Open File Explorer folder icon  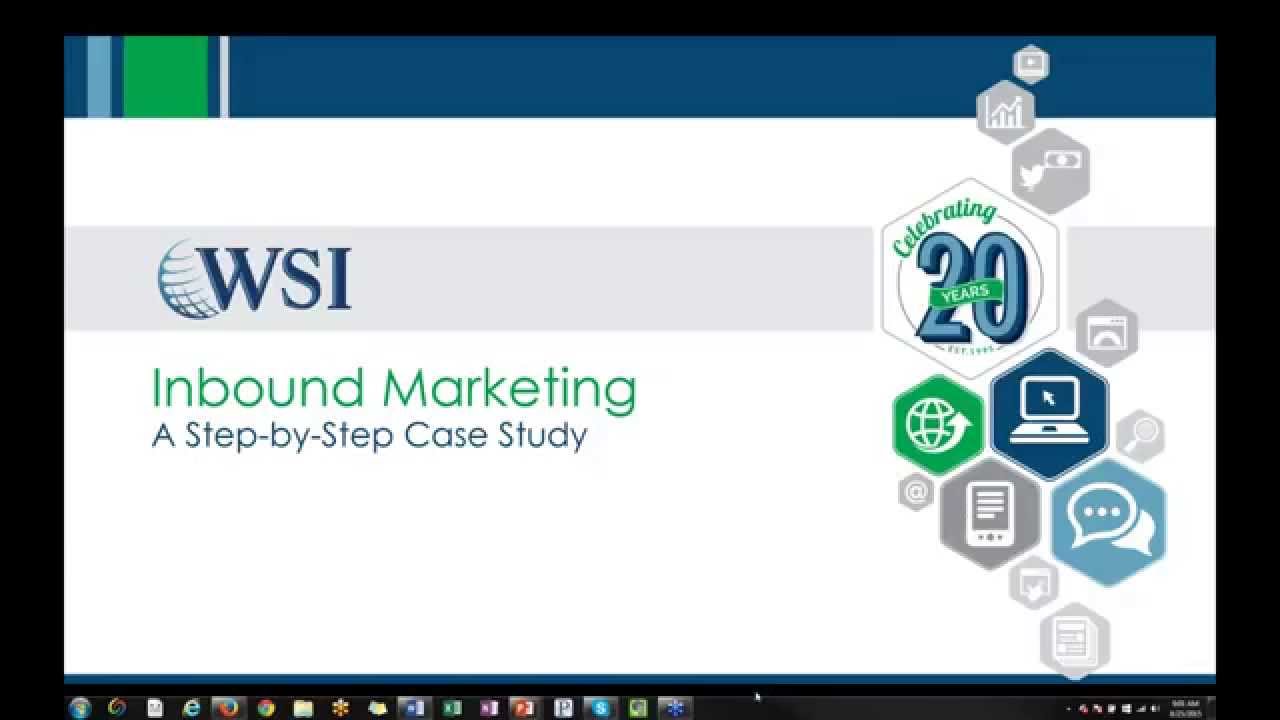tap(303, 708)
